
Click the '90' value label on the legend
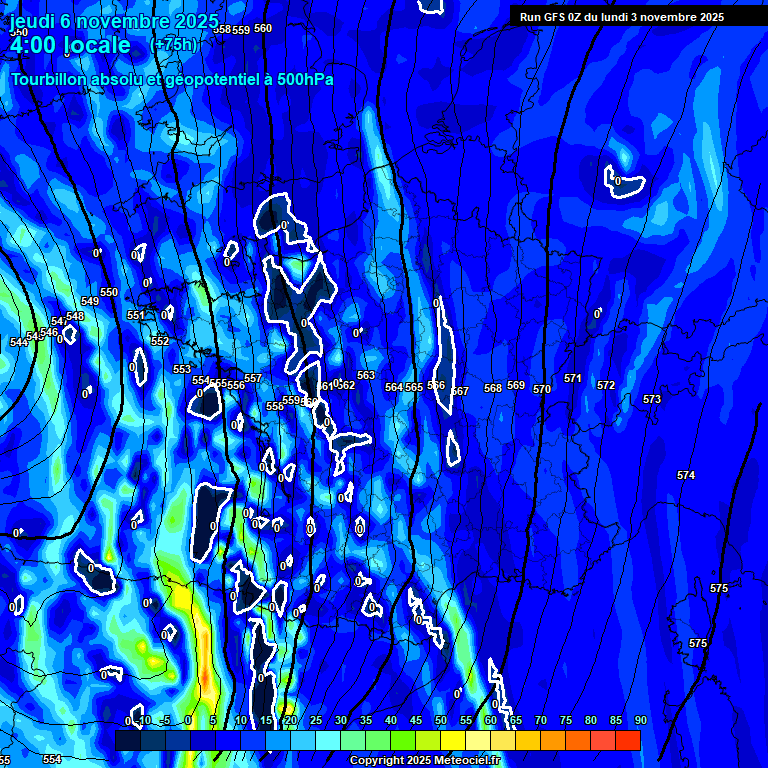[640, 720]
